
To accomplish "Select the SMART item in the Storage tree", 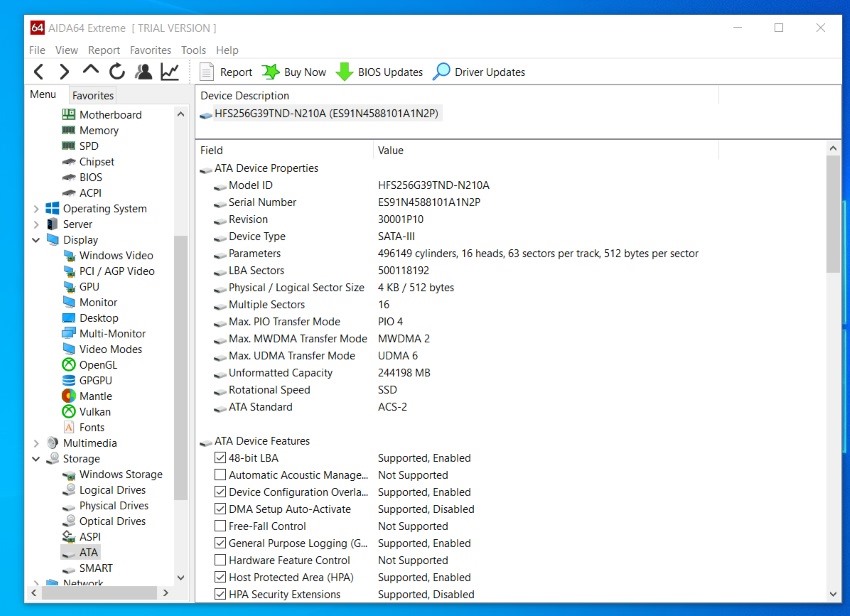I will [x=96, y=568].
